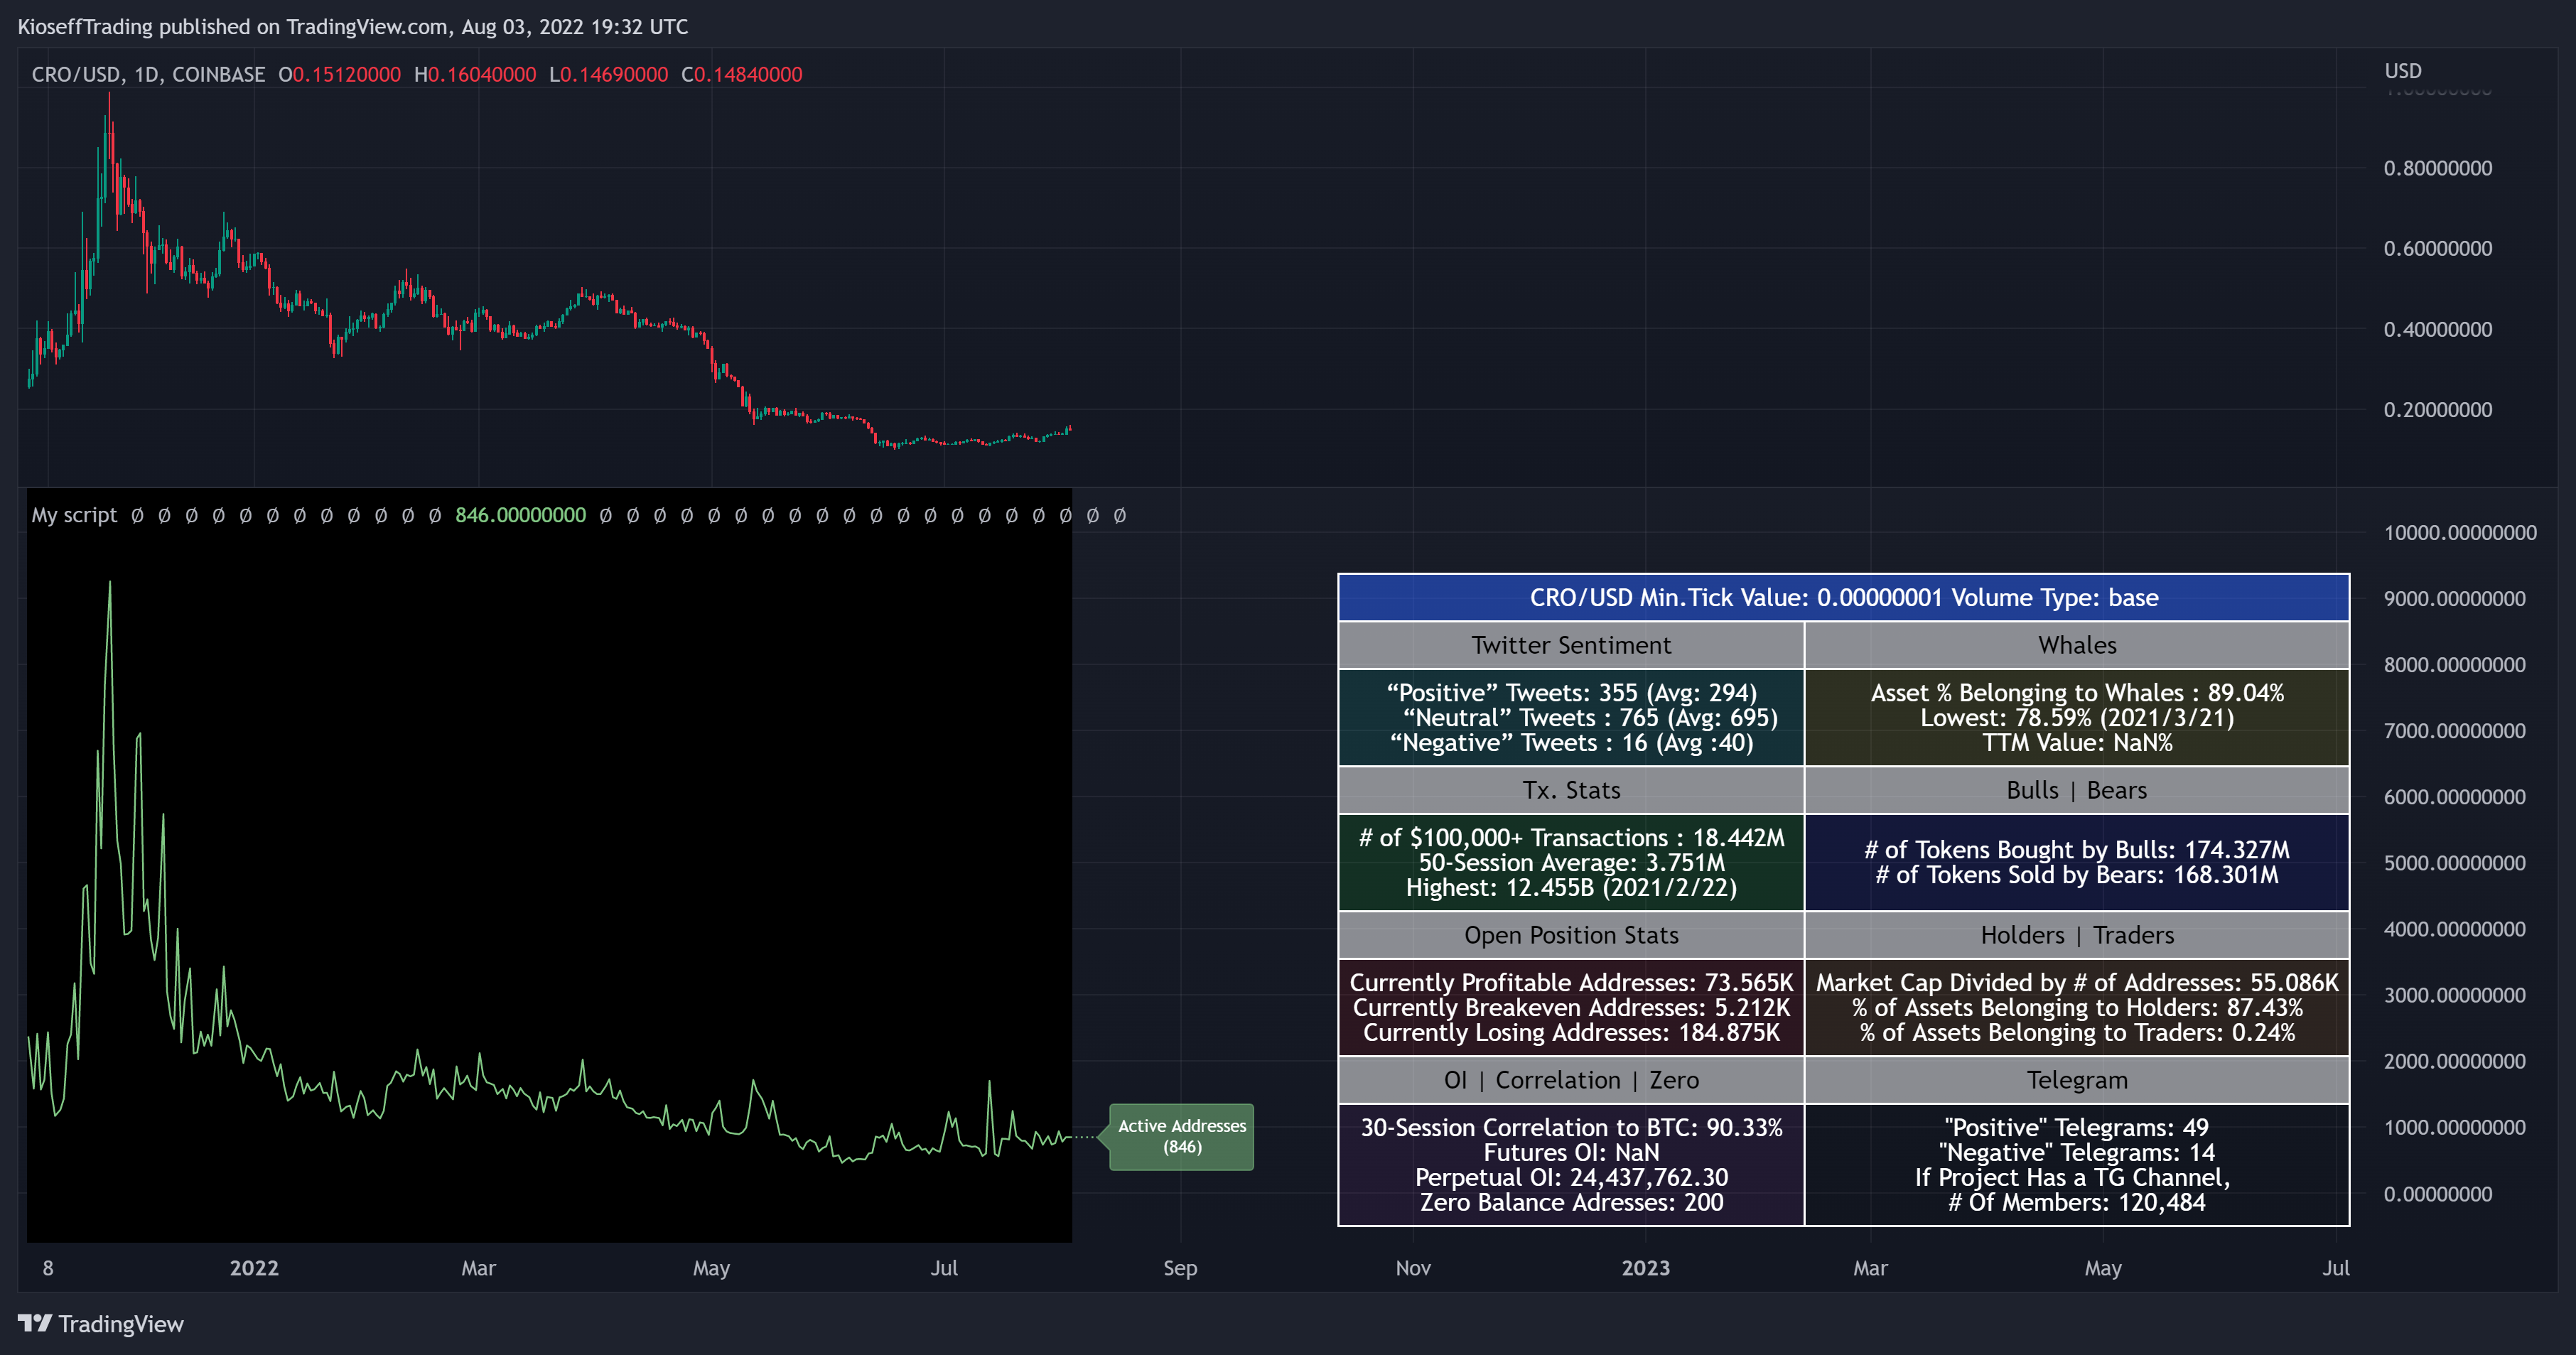Click the "Positive" Telegrams: 49 line
This screenshot has height=1355, width=2576.
2077,1128
